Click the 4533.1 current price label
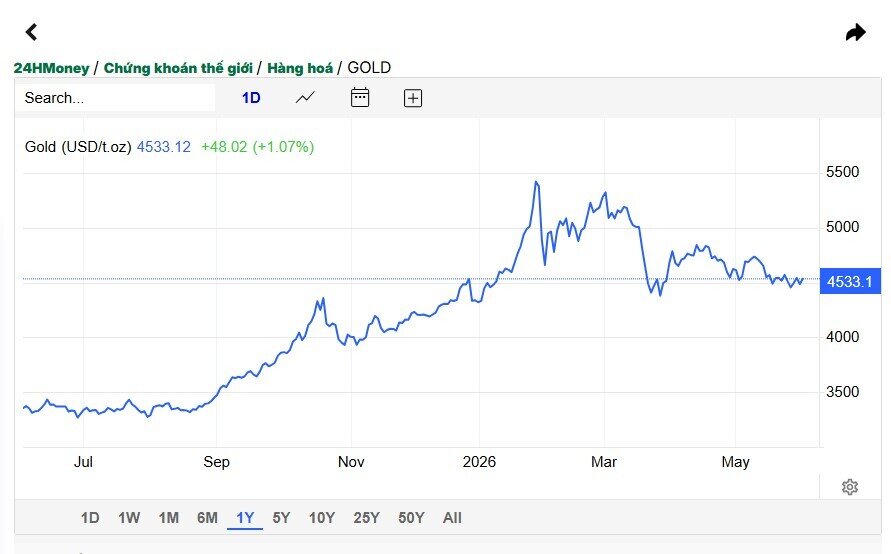Screen dimensions: 891x554 tap(850, 282)
